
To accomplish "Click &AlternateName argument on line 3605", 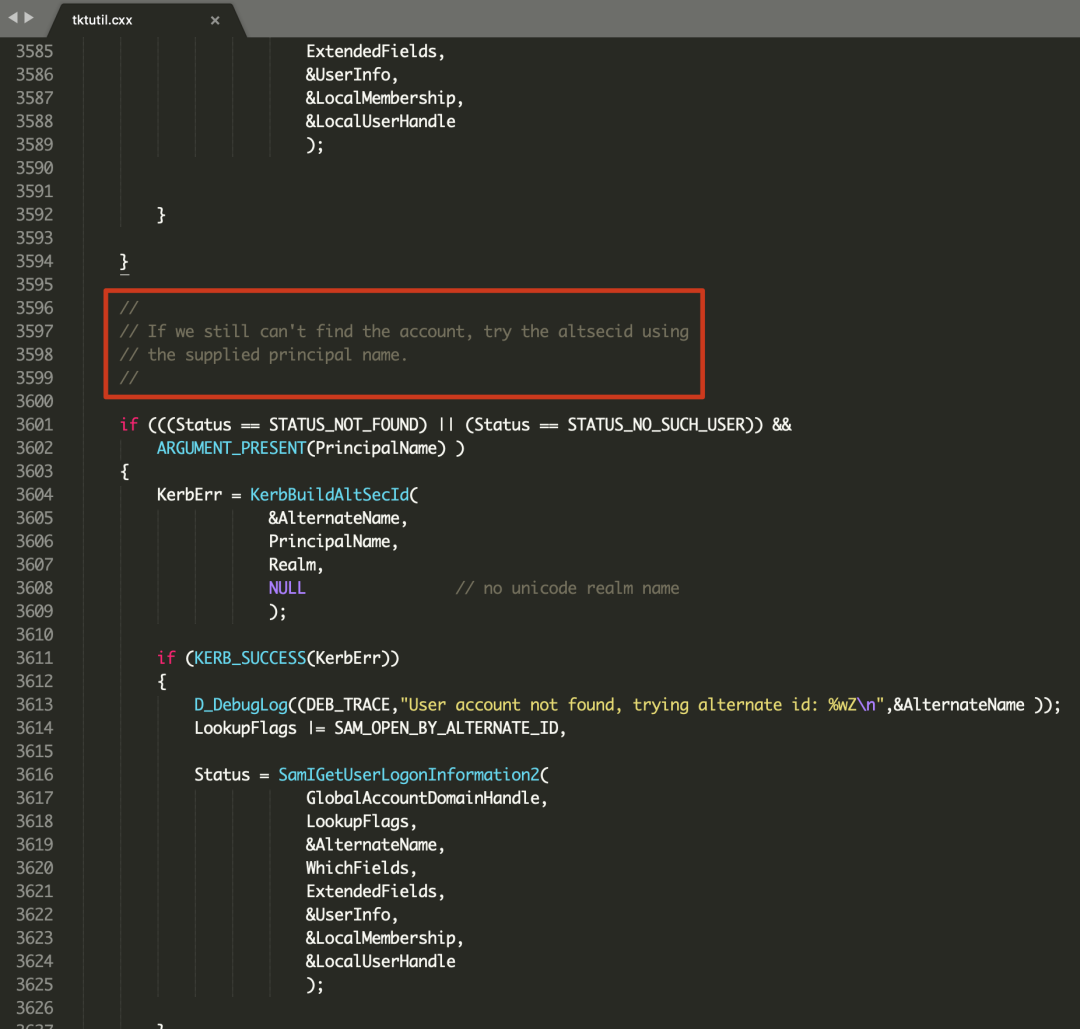I will pos(334,518).
